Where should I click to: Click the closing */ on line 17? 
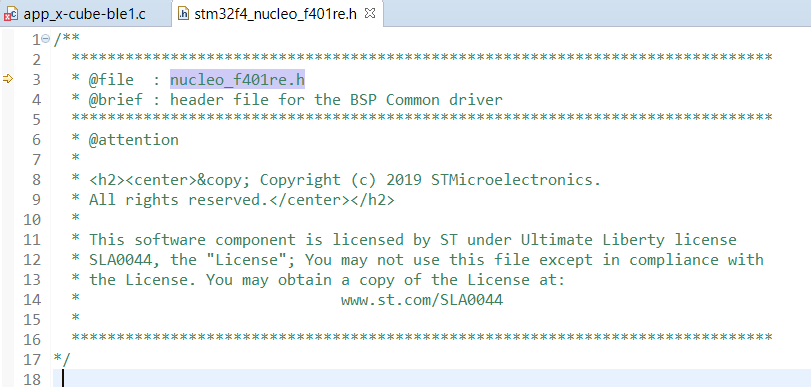coord(62,359)
